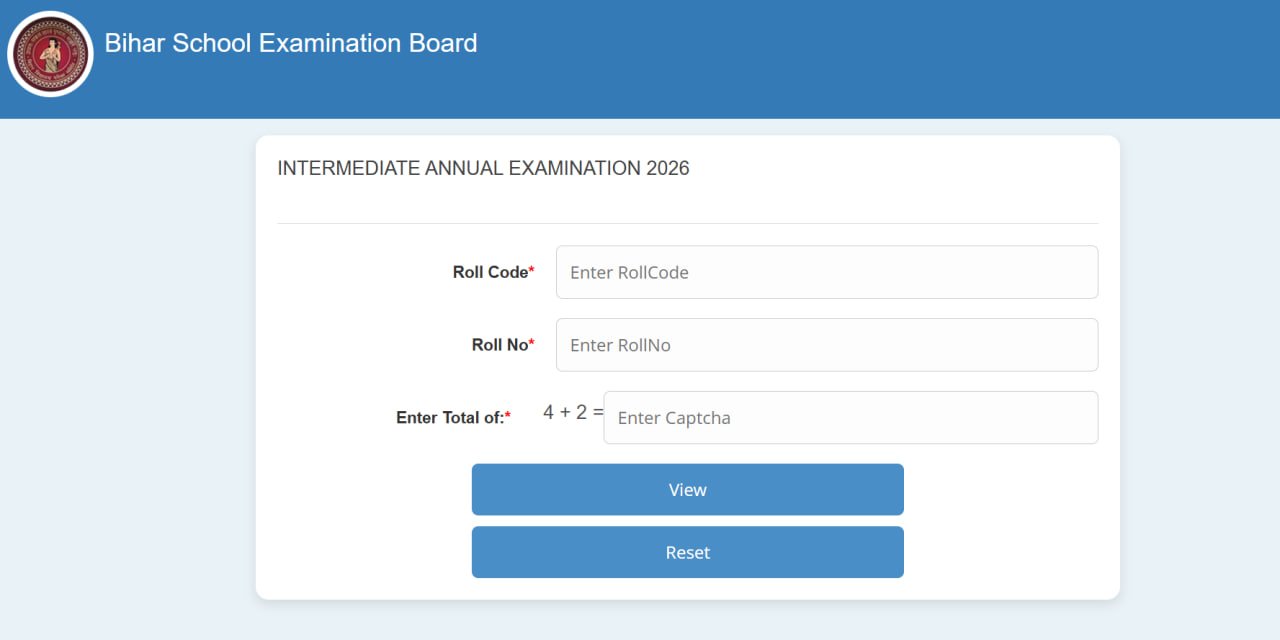Click the Enter Captcha text box
1280x640 pixels.
click(851, 417)
